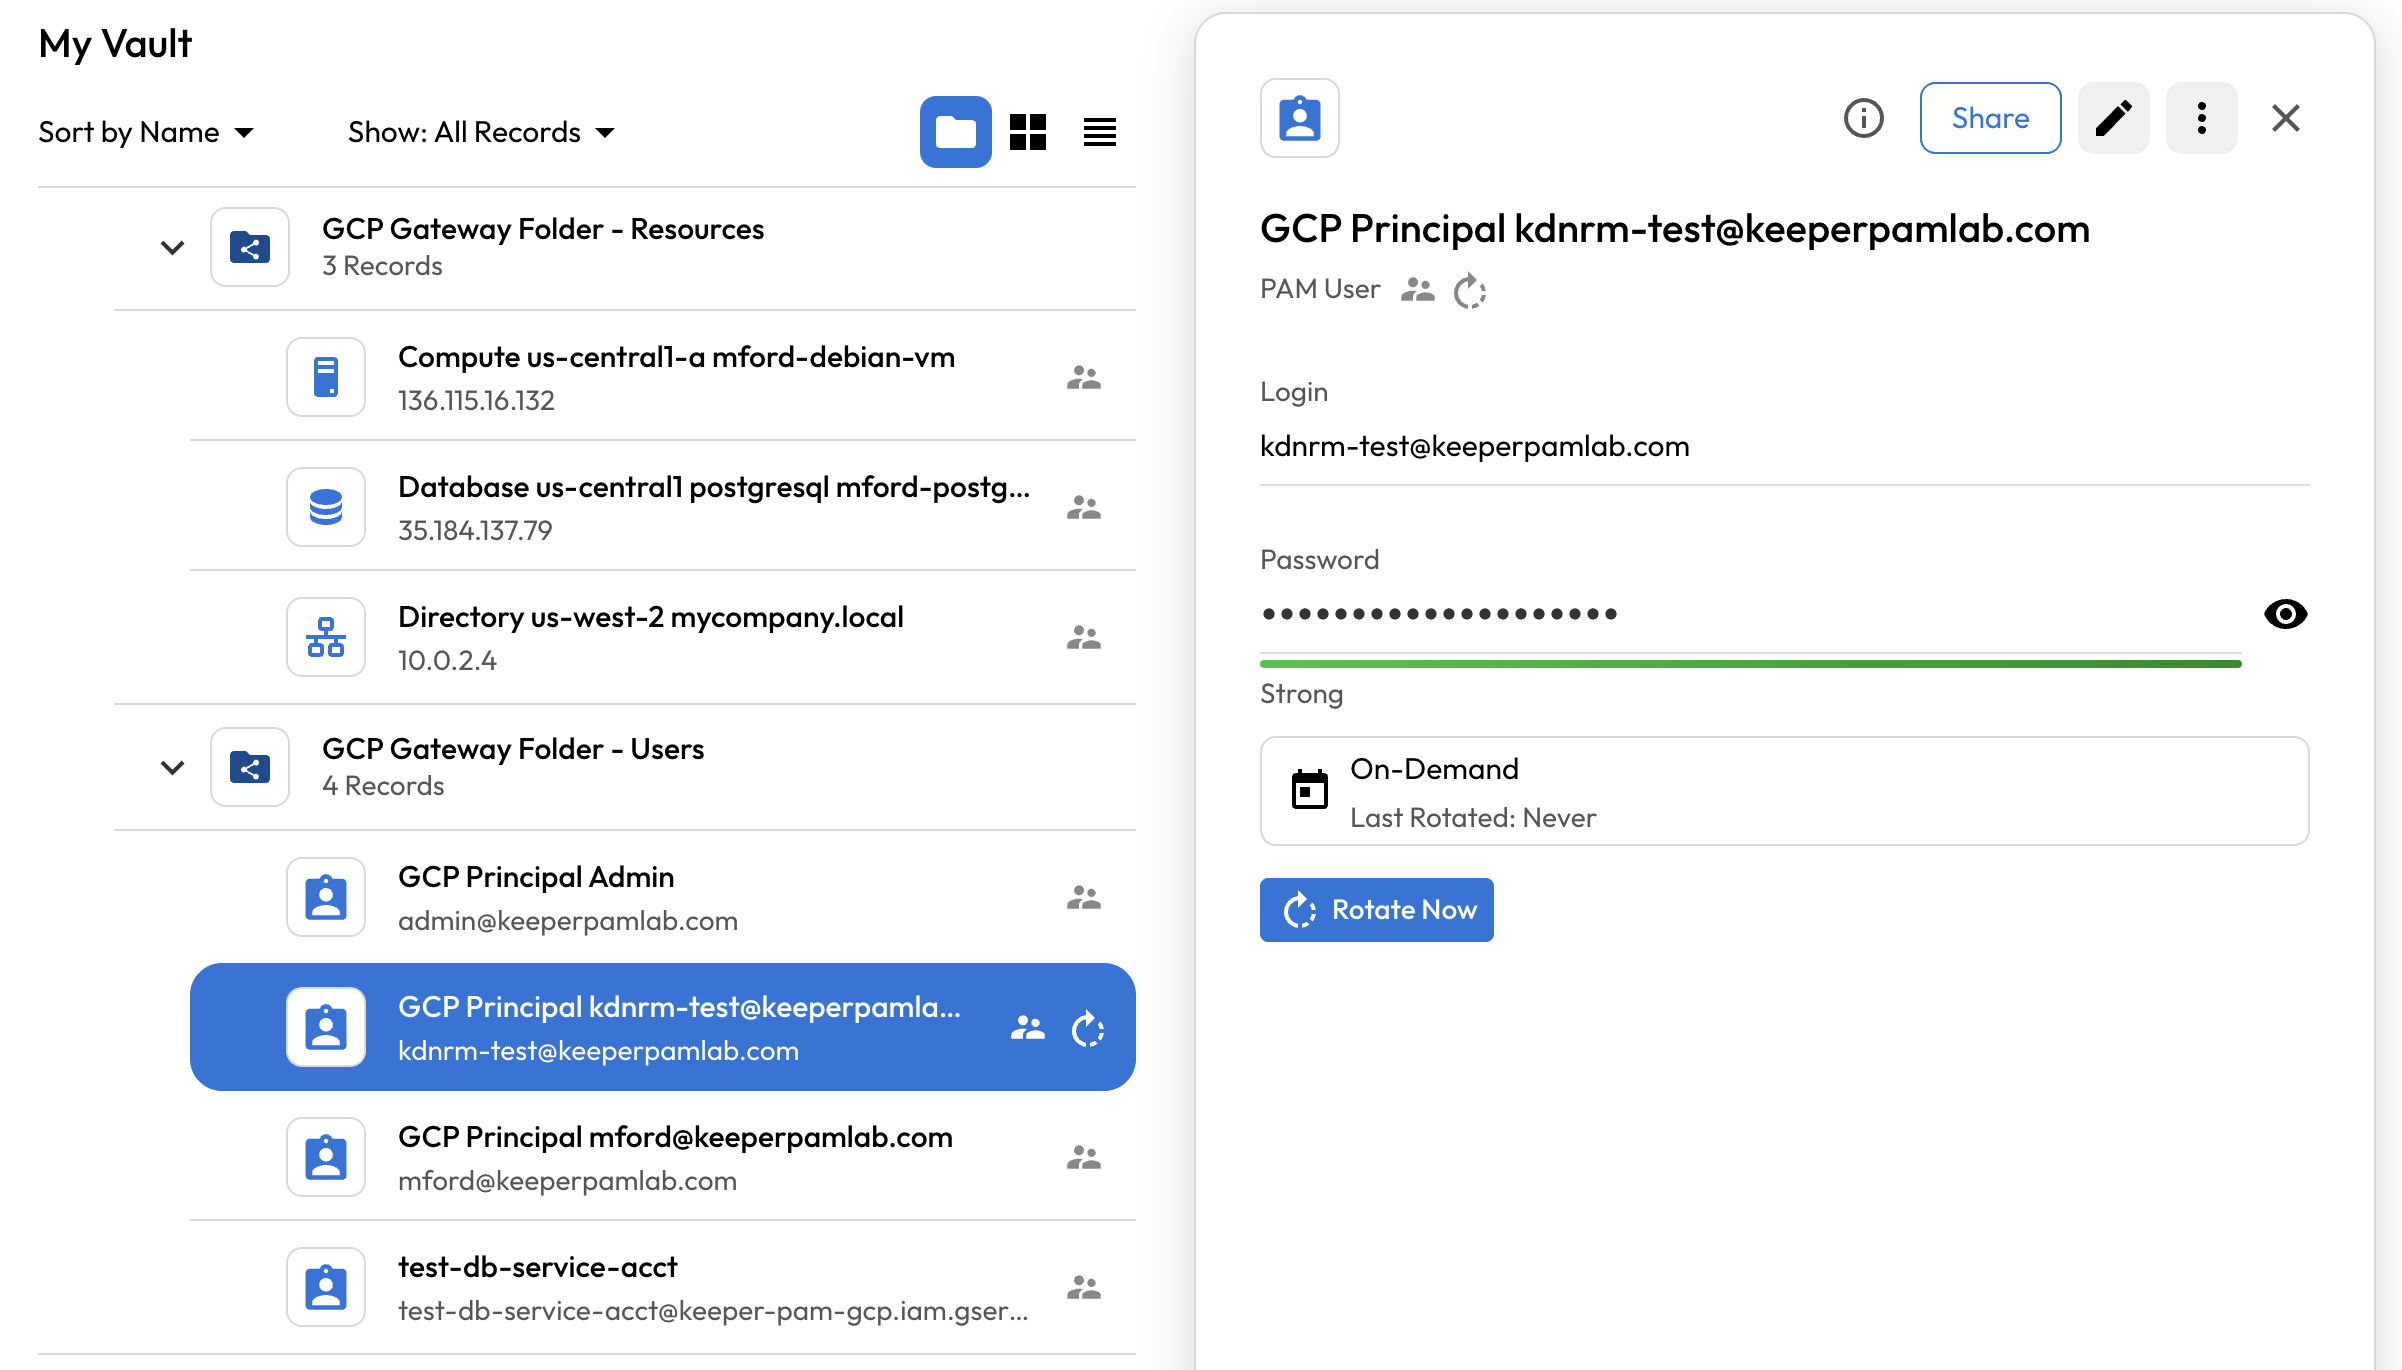Switch to folder view mode
Image resolution: width=2402 pixels, height=1370 pixels.
pyautogui.click(x=955, y=132)
